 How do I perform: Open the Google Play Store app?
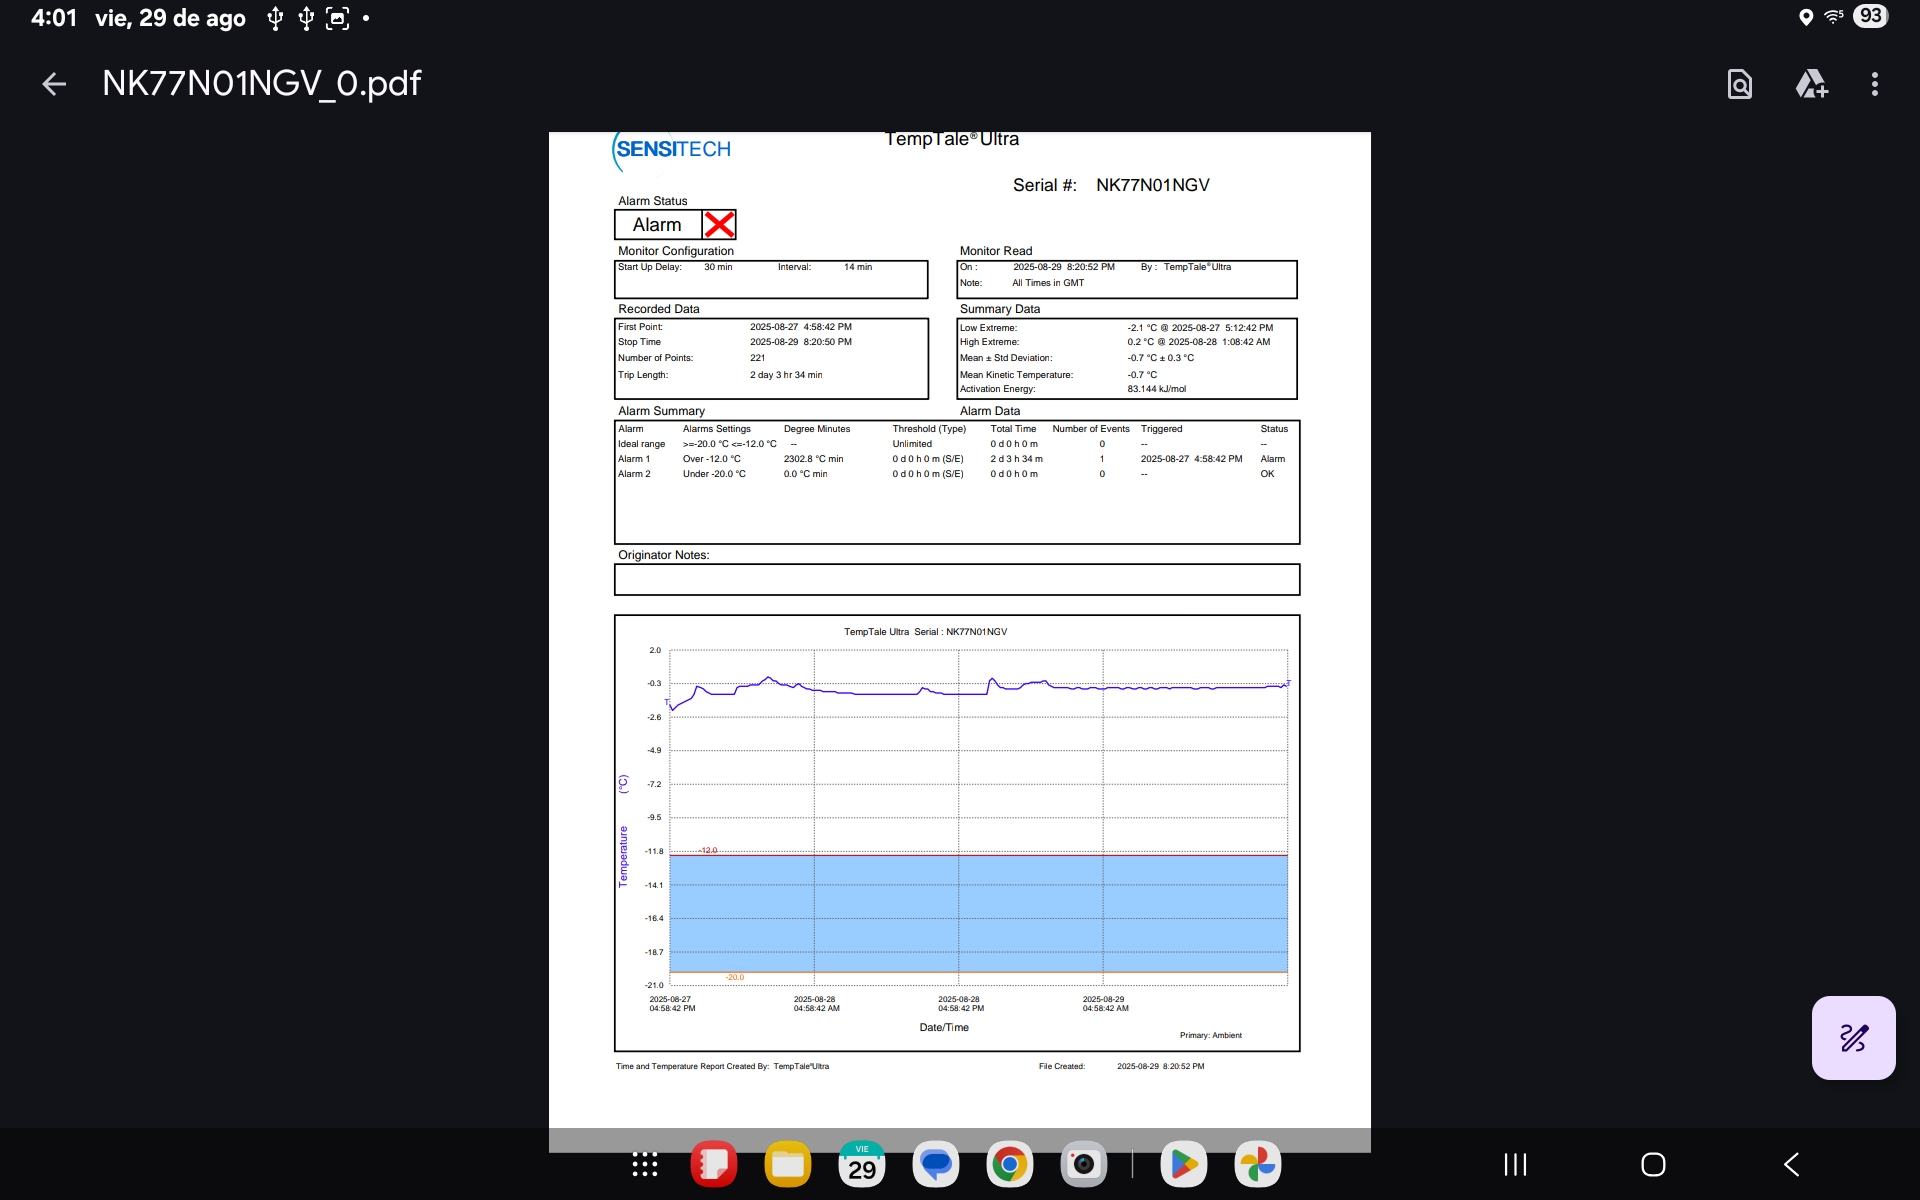pyautogui.click(x=1184, y=1164)
